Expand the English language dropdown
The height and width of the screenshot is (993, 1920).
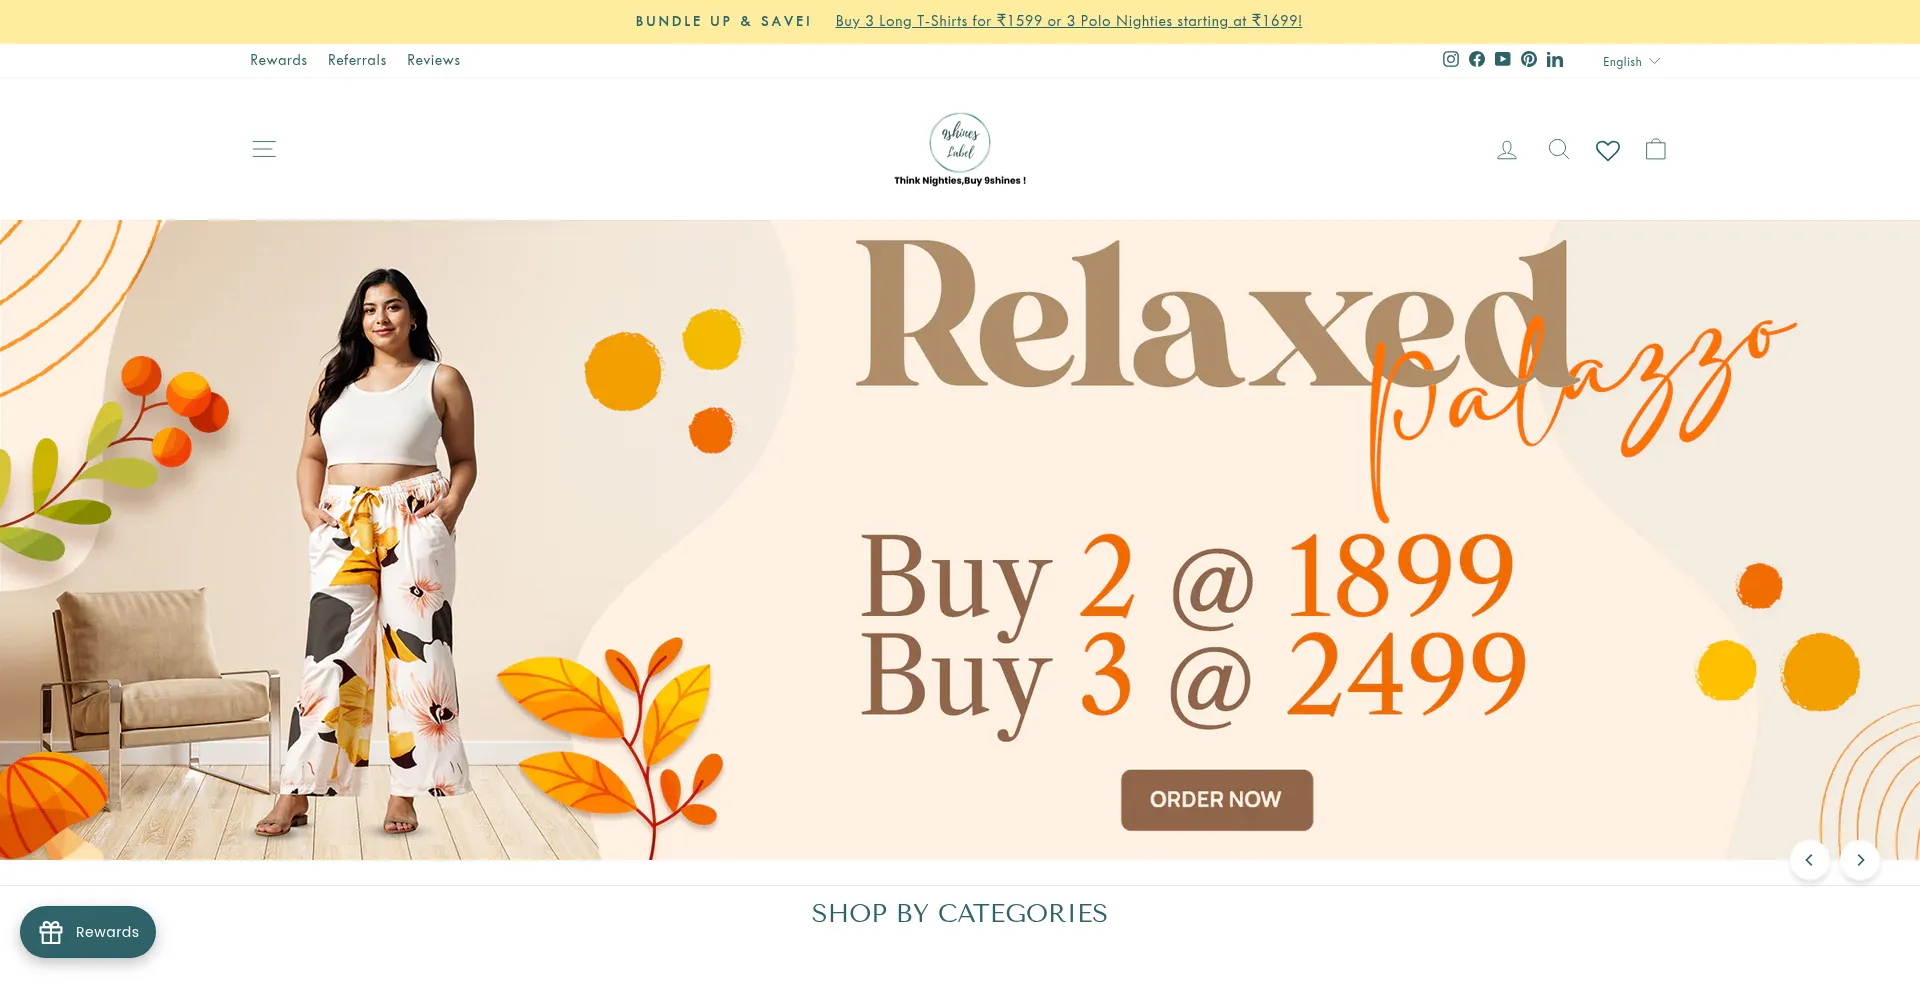(x=1631, y=61)
